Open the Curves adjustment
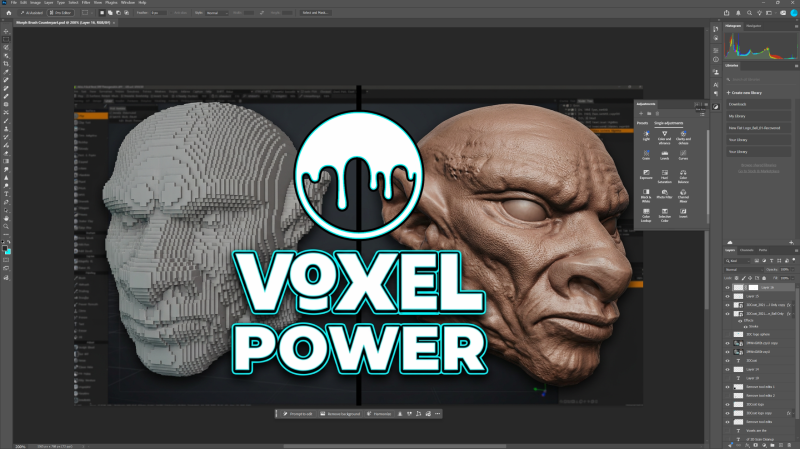Screen dimensions: 800x449 pyautogui.click(x=683, y=155)
